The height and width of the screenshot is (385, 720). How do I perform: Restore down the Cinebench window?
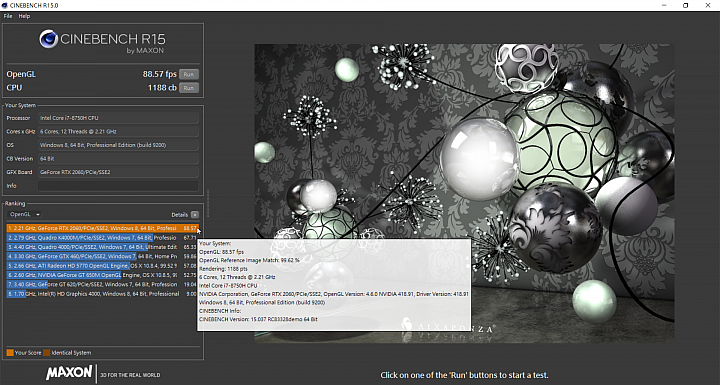click(x=686, y=6)
